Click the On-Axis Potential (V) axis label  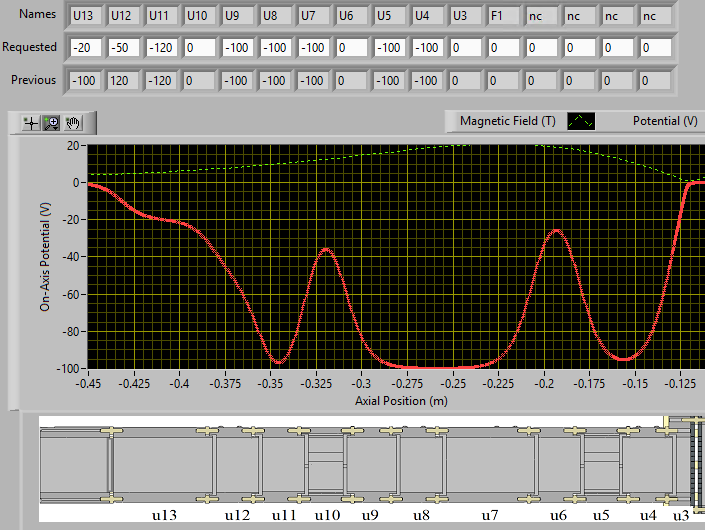point(45,257)
